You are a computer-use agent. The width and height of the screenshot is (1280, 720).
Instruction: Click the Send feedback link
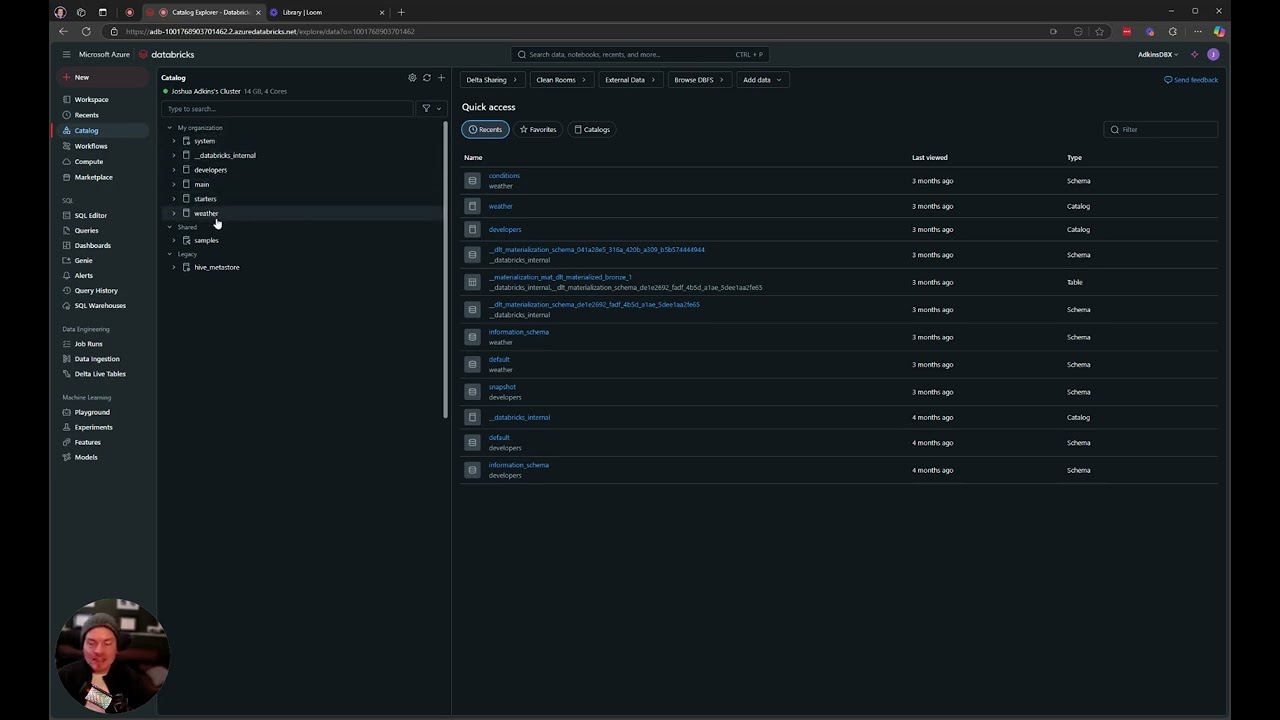click(x=1191, y=80)
